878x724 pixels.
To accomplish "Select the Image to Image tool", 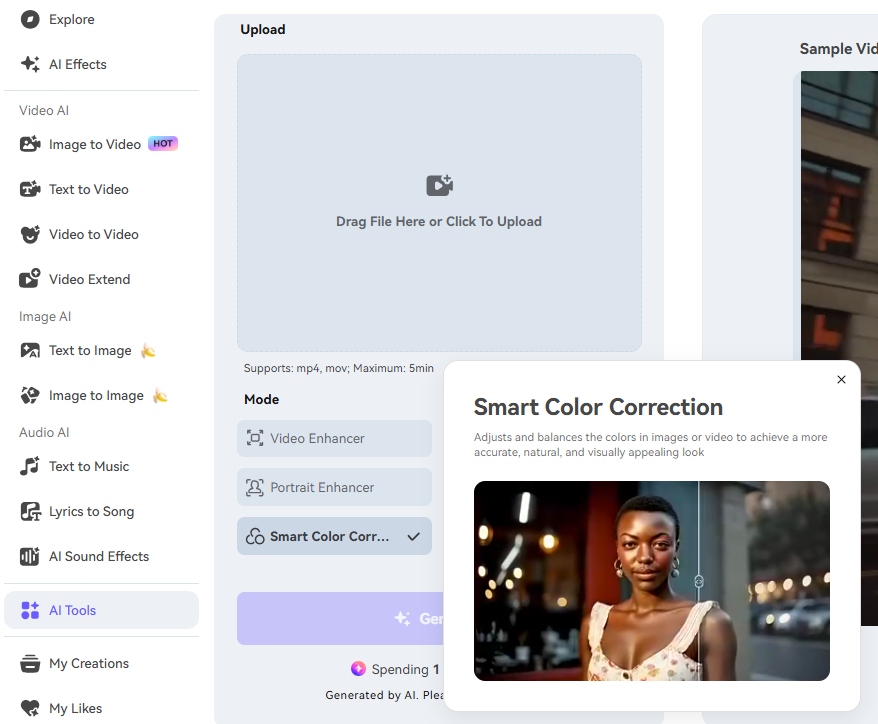I will coord(93,395).
